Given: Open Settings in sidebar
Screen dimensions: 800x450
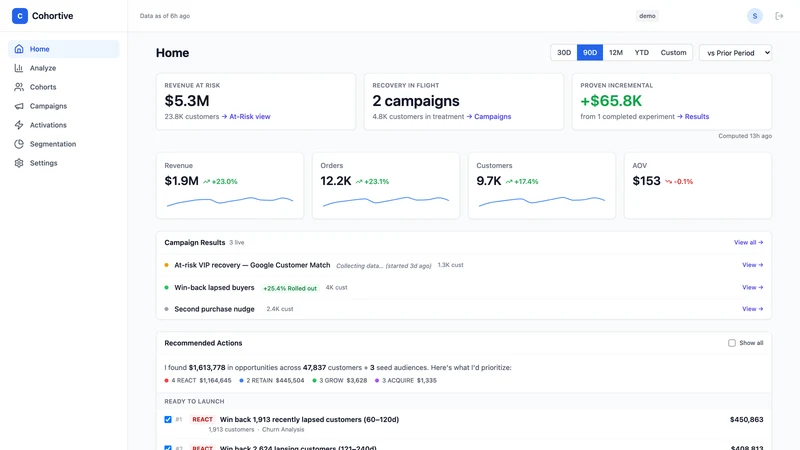Looking at the screenshot, I should (x=63, y=163).
